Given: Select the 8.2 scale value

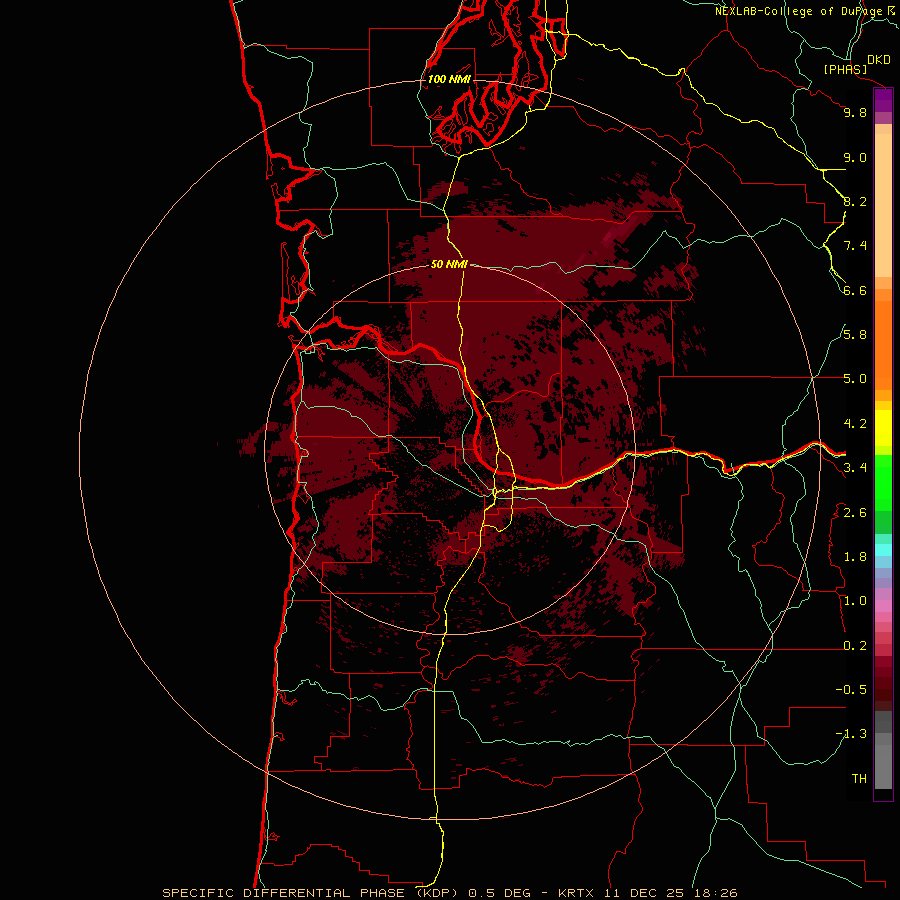Looking at the screenshot, I should click(x=855, y=201).
